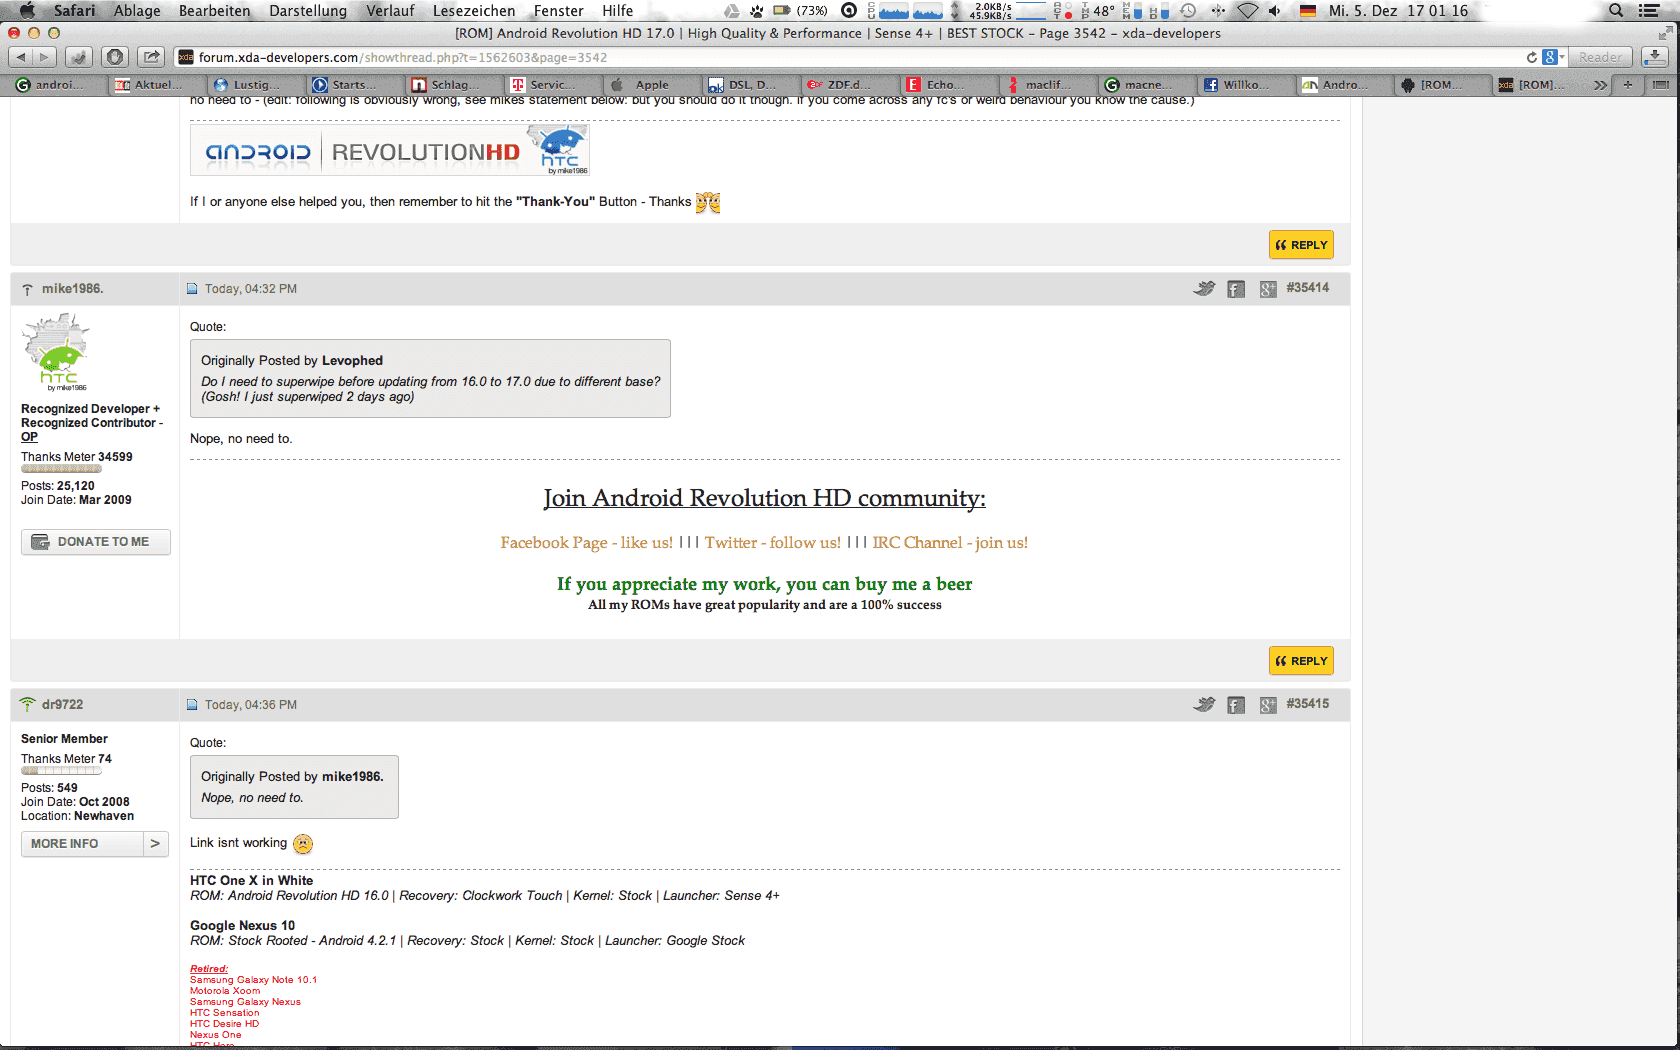Click the Wi-Fi status icon in menu bar

tap(1247, 11)
